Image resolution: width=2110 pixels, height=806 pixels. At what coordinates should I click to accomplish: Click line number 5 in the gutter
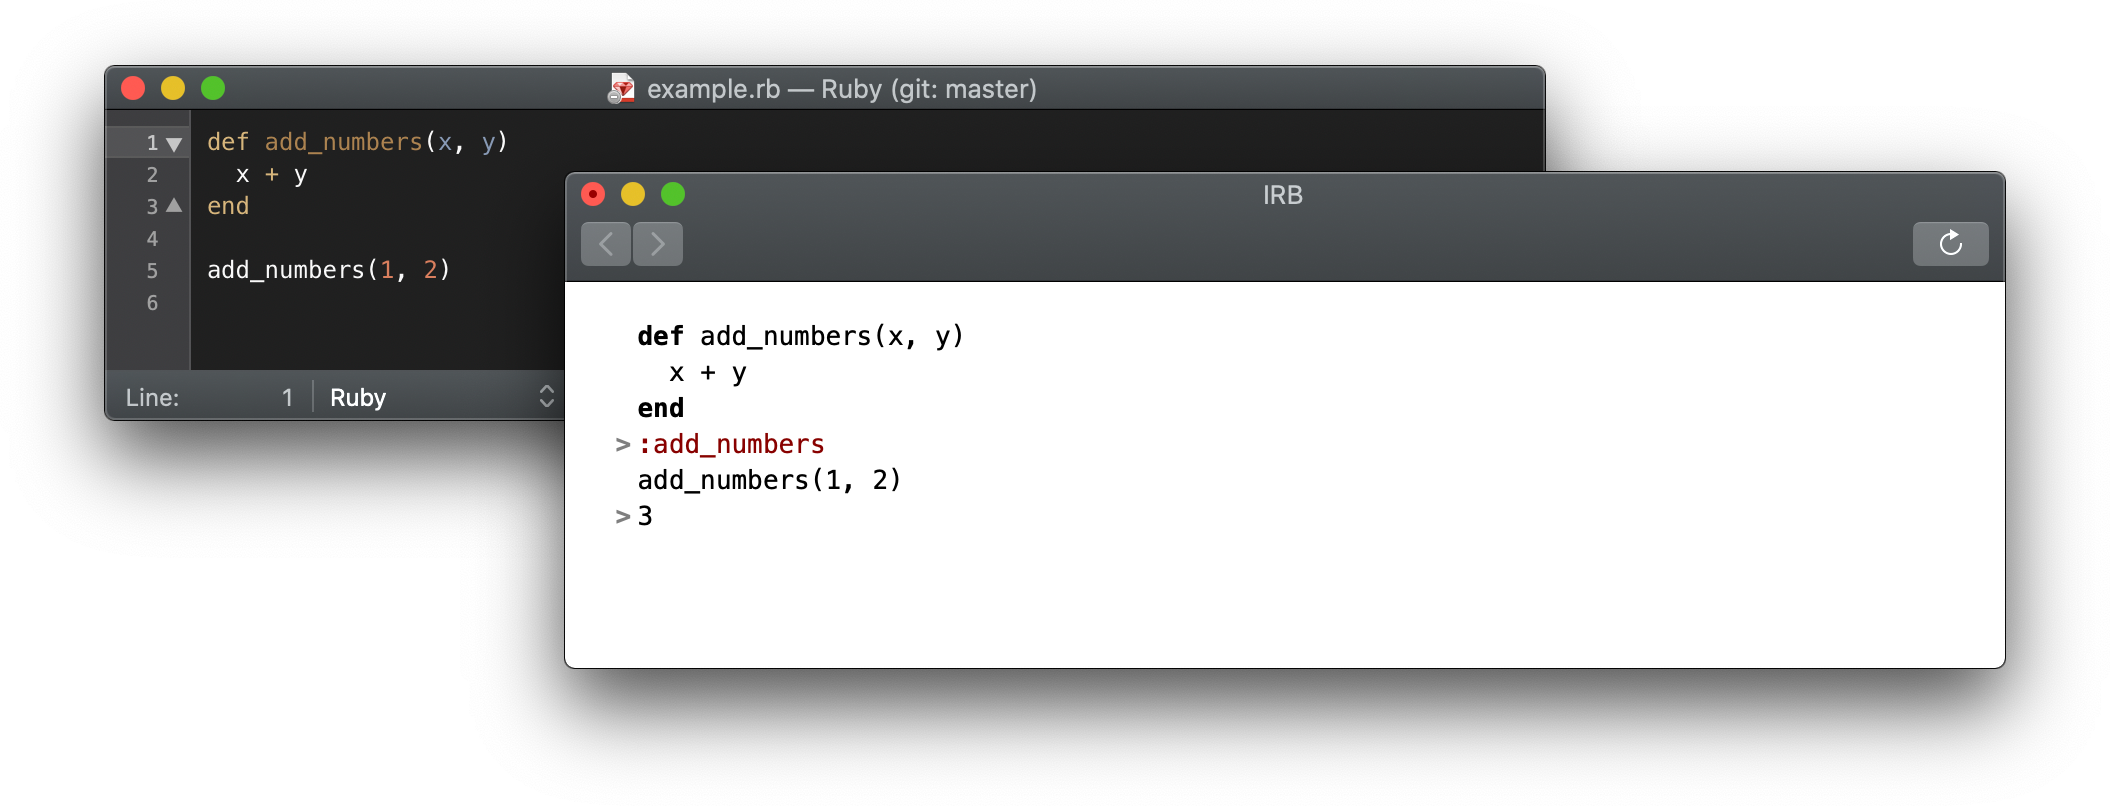(x=152, y=271)
